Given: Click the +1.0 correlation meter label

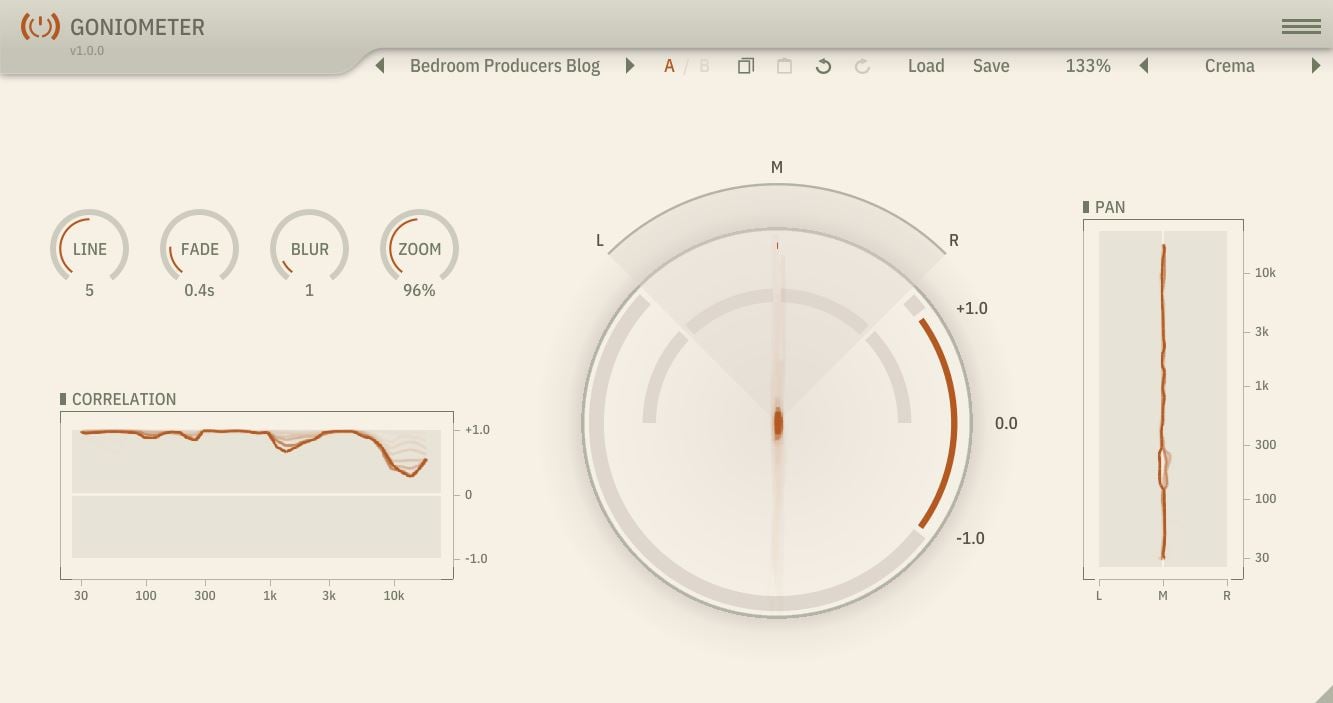Looking at the screenshot, I should [x=972, y=308].
